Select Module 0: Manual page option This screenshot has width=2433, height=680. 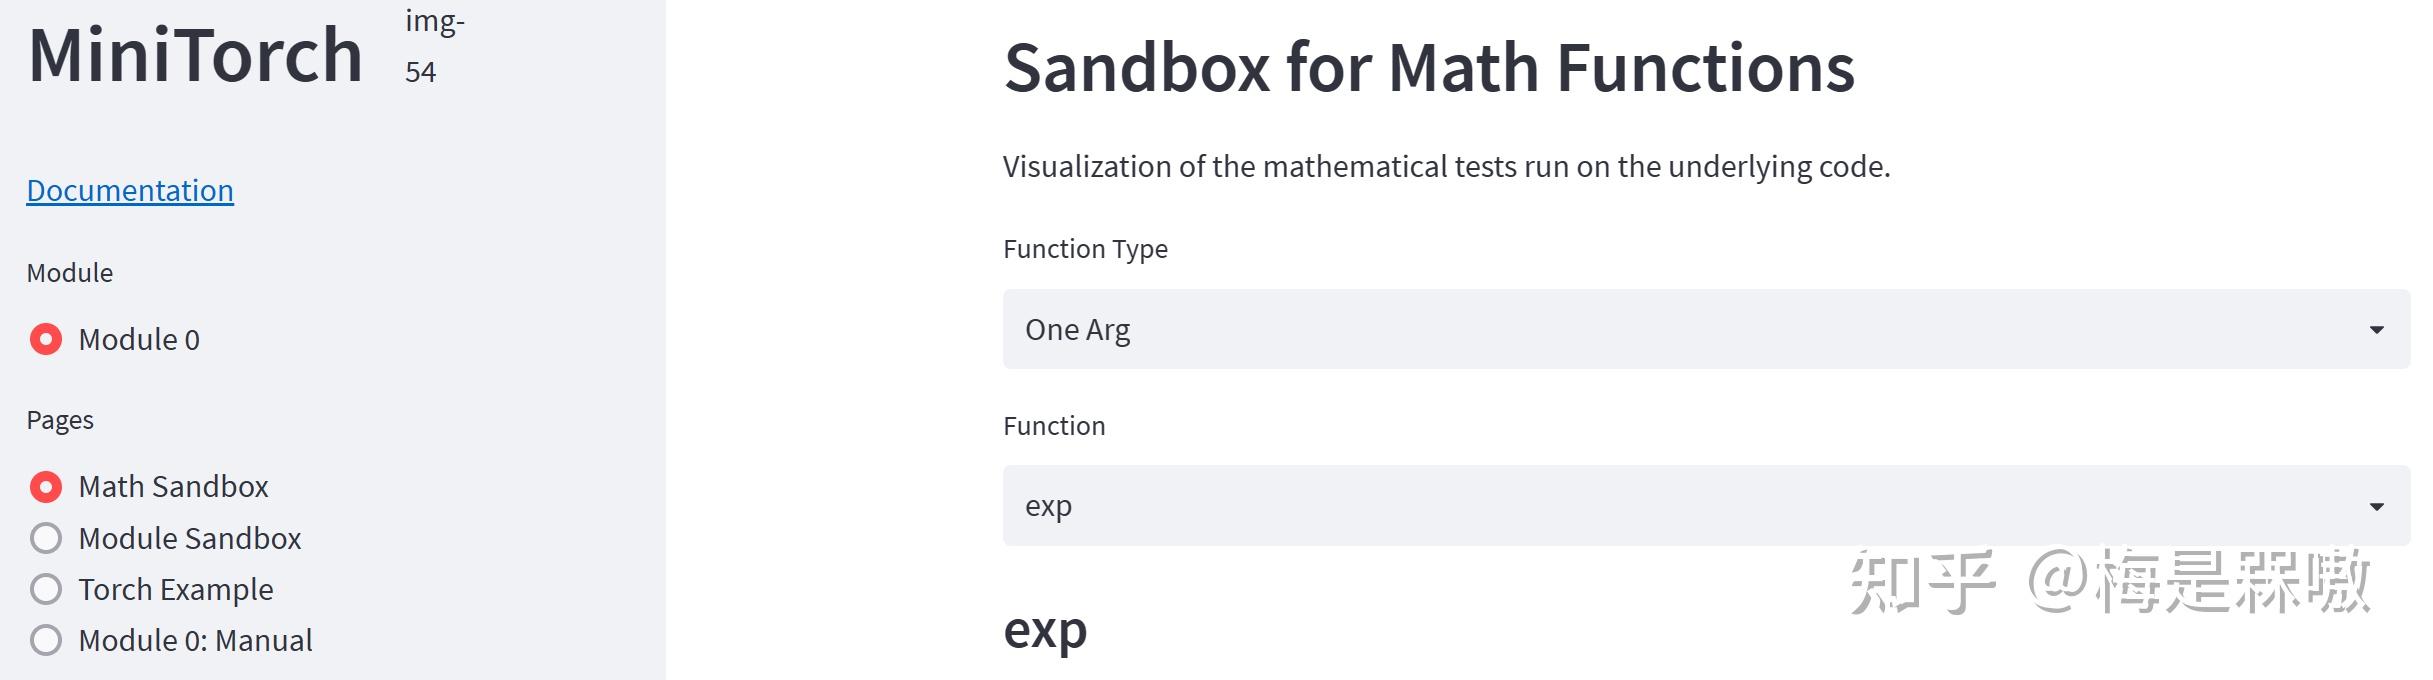coord(46,640)
